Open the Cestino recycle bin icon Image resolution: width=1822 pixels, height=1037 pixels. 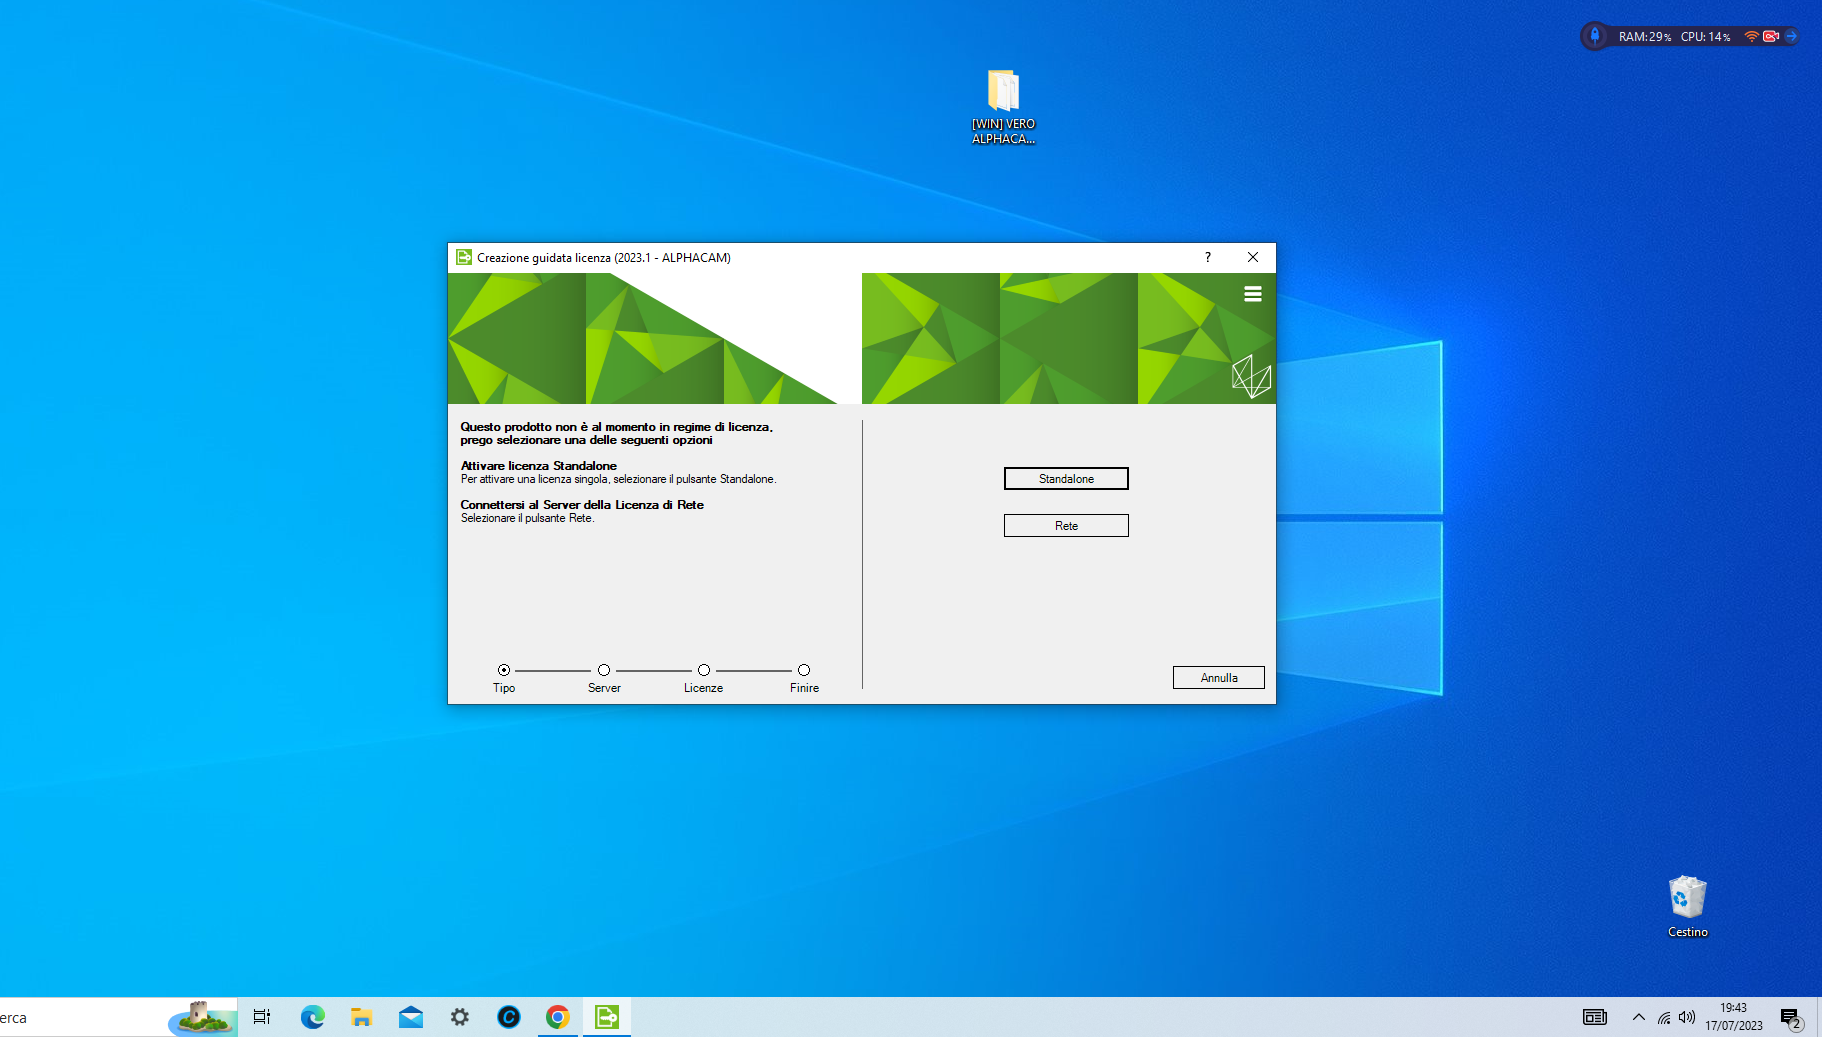1687,906
